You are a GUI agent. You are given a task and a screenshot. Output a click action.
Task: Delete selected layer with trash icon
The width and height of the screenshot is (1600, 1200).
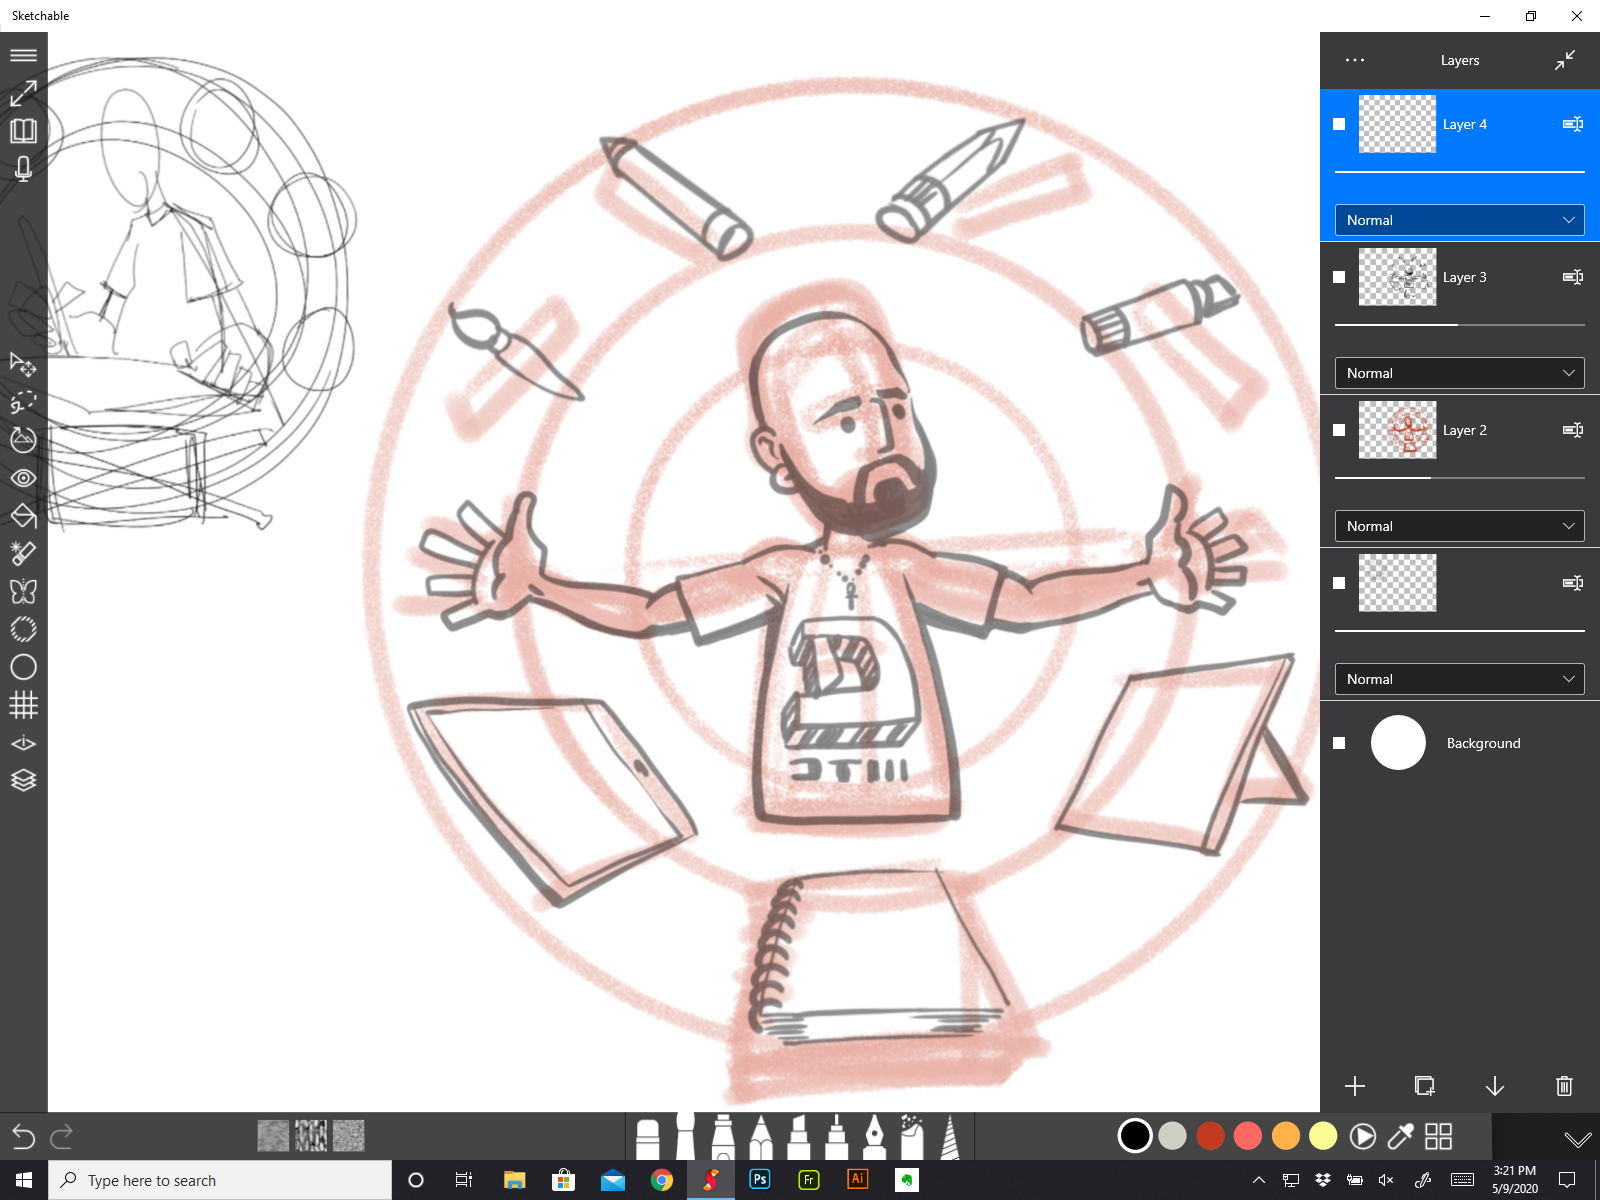(1565, 1086)
